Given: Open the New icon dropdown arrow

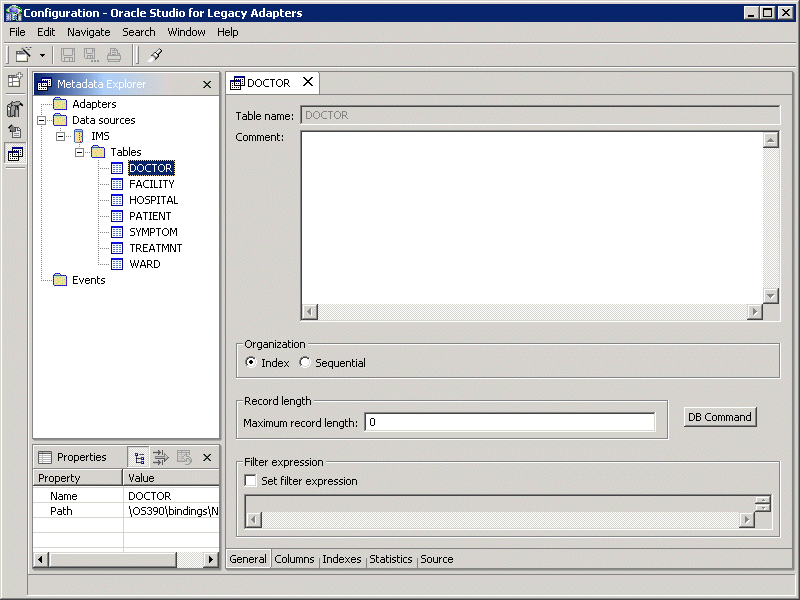Looking at the screenshot, I should [x=42, y=55].
